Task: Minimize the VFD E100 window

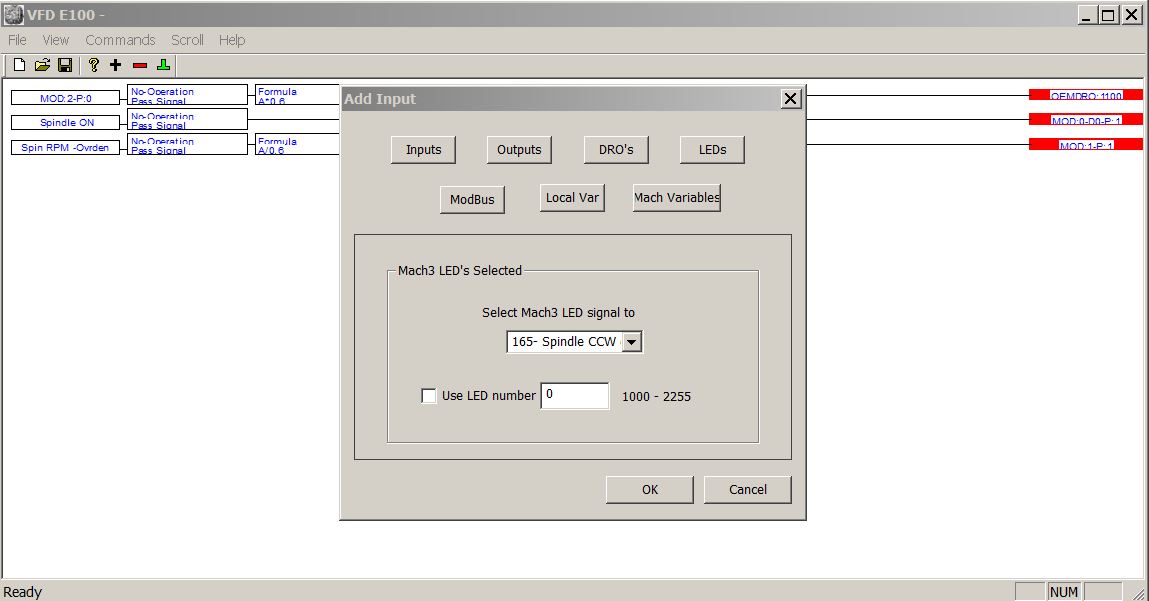Action: pos(1087,15)
